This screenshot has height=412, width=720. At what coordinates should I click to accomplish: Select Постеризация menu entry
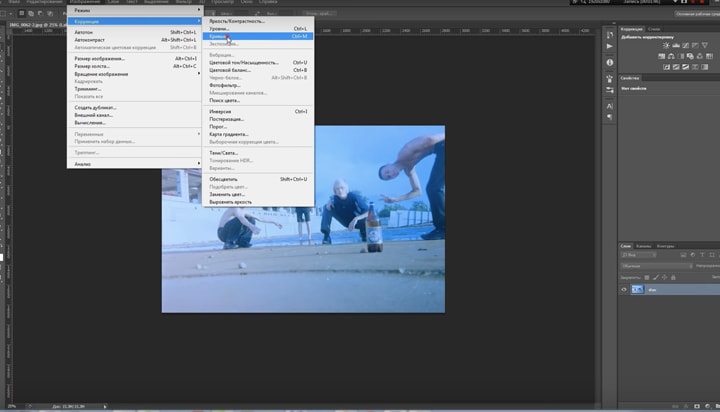(258, 119)
